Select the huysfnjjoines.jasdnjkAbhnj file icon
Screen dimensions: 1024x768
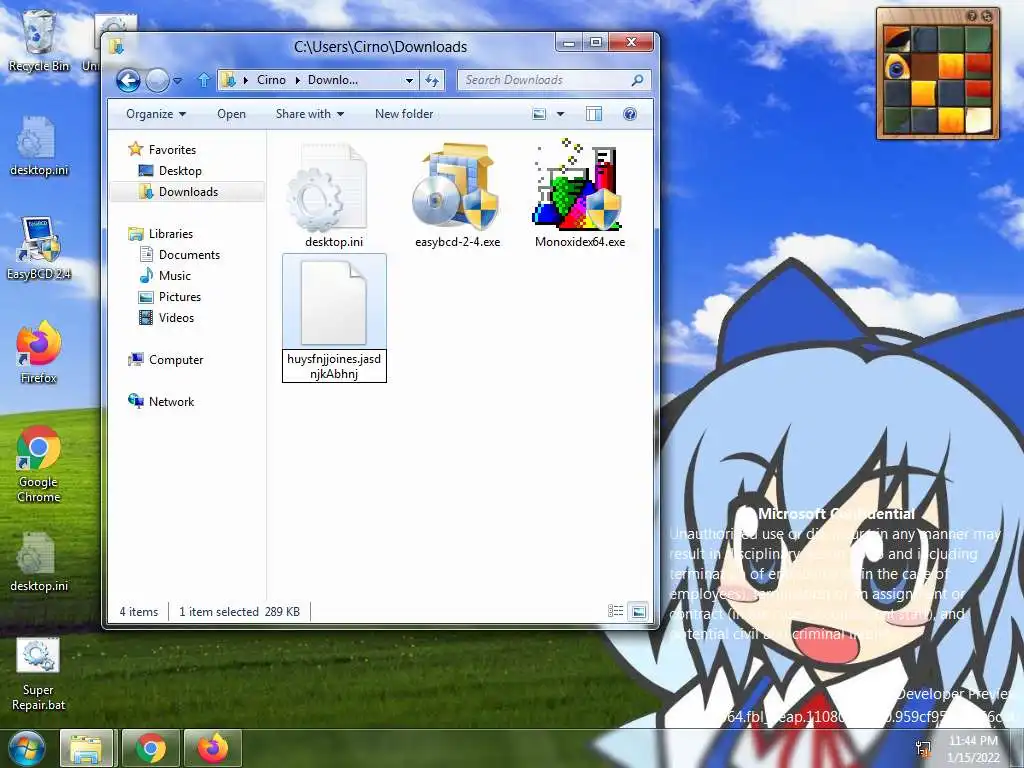point(334,302)
